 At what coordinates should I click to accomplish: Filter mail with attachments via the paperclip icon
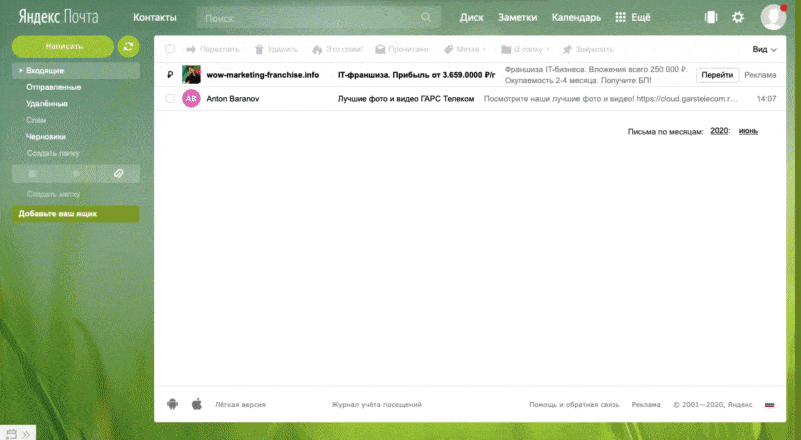pyautogui.click(x=119, y=174)
